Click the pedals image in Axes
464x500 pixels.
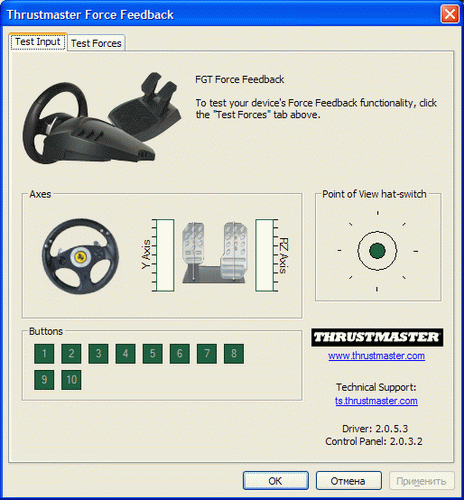(215, 253)
